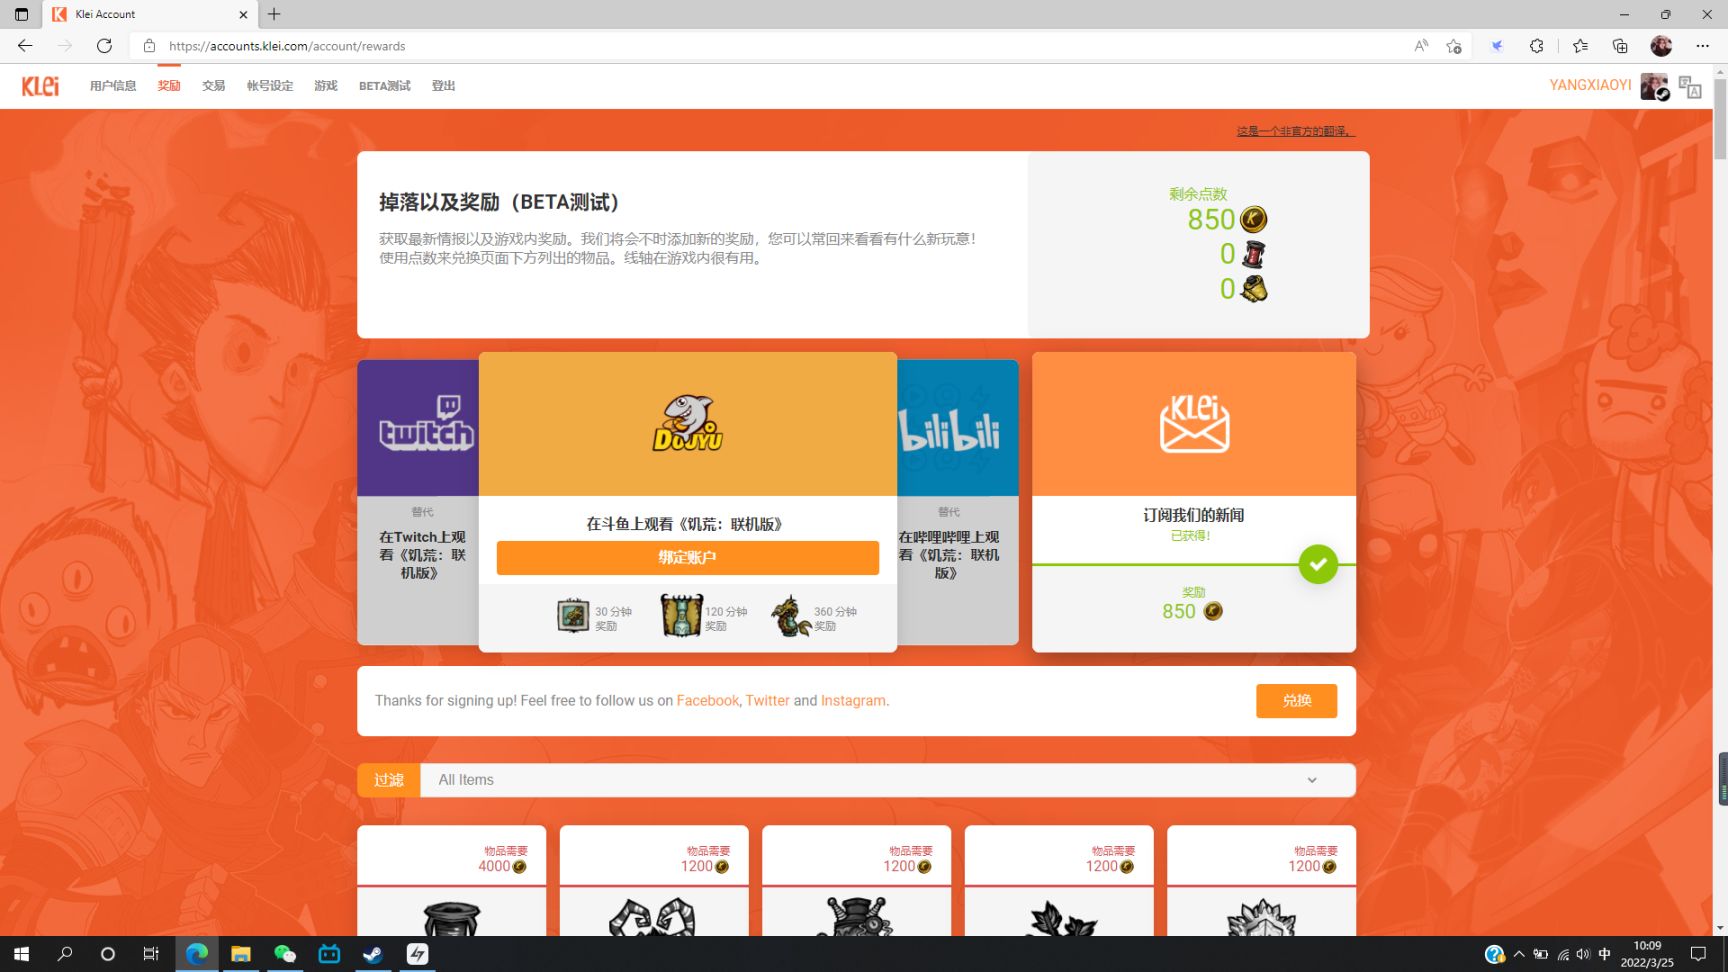Open the user avatar in the site header
This screenshot has width=1728, height=972.
(1654, 86)
